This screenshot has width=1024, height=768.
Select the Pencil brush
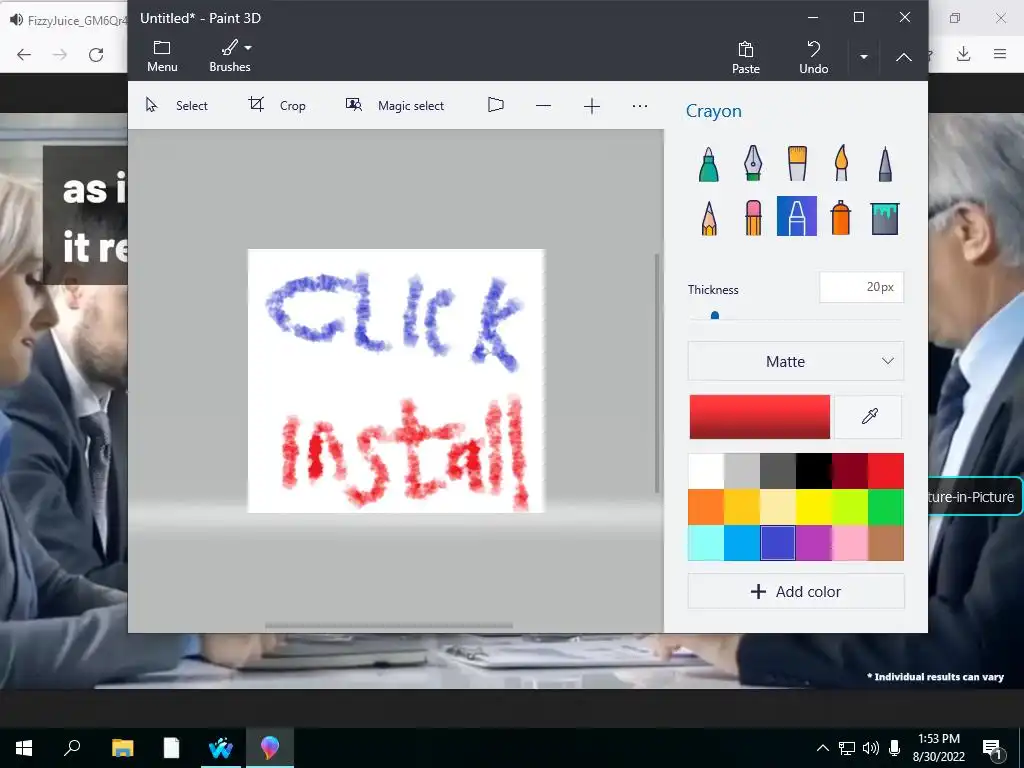point(709,216)
